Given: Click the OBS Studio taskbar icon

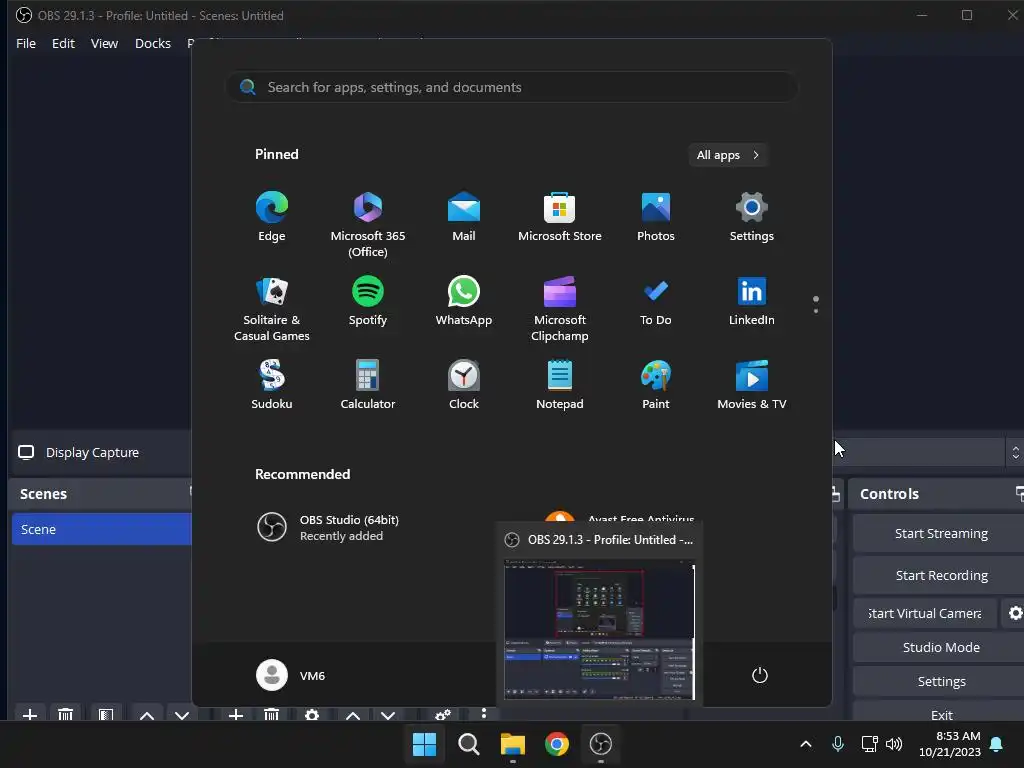Looking at the screenshot, I should tap(601, 744).
